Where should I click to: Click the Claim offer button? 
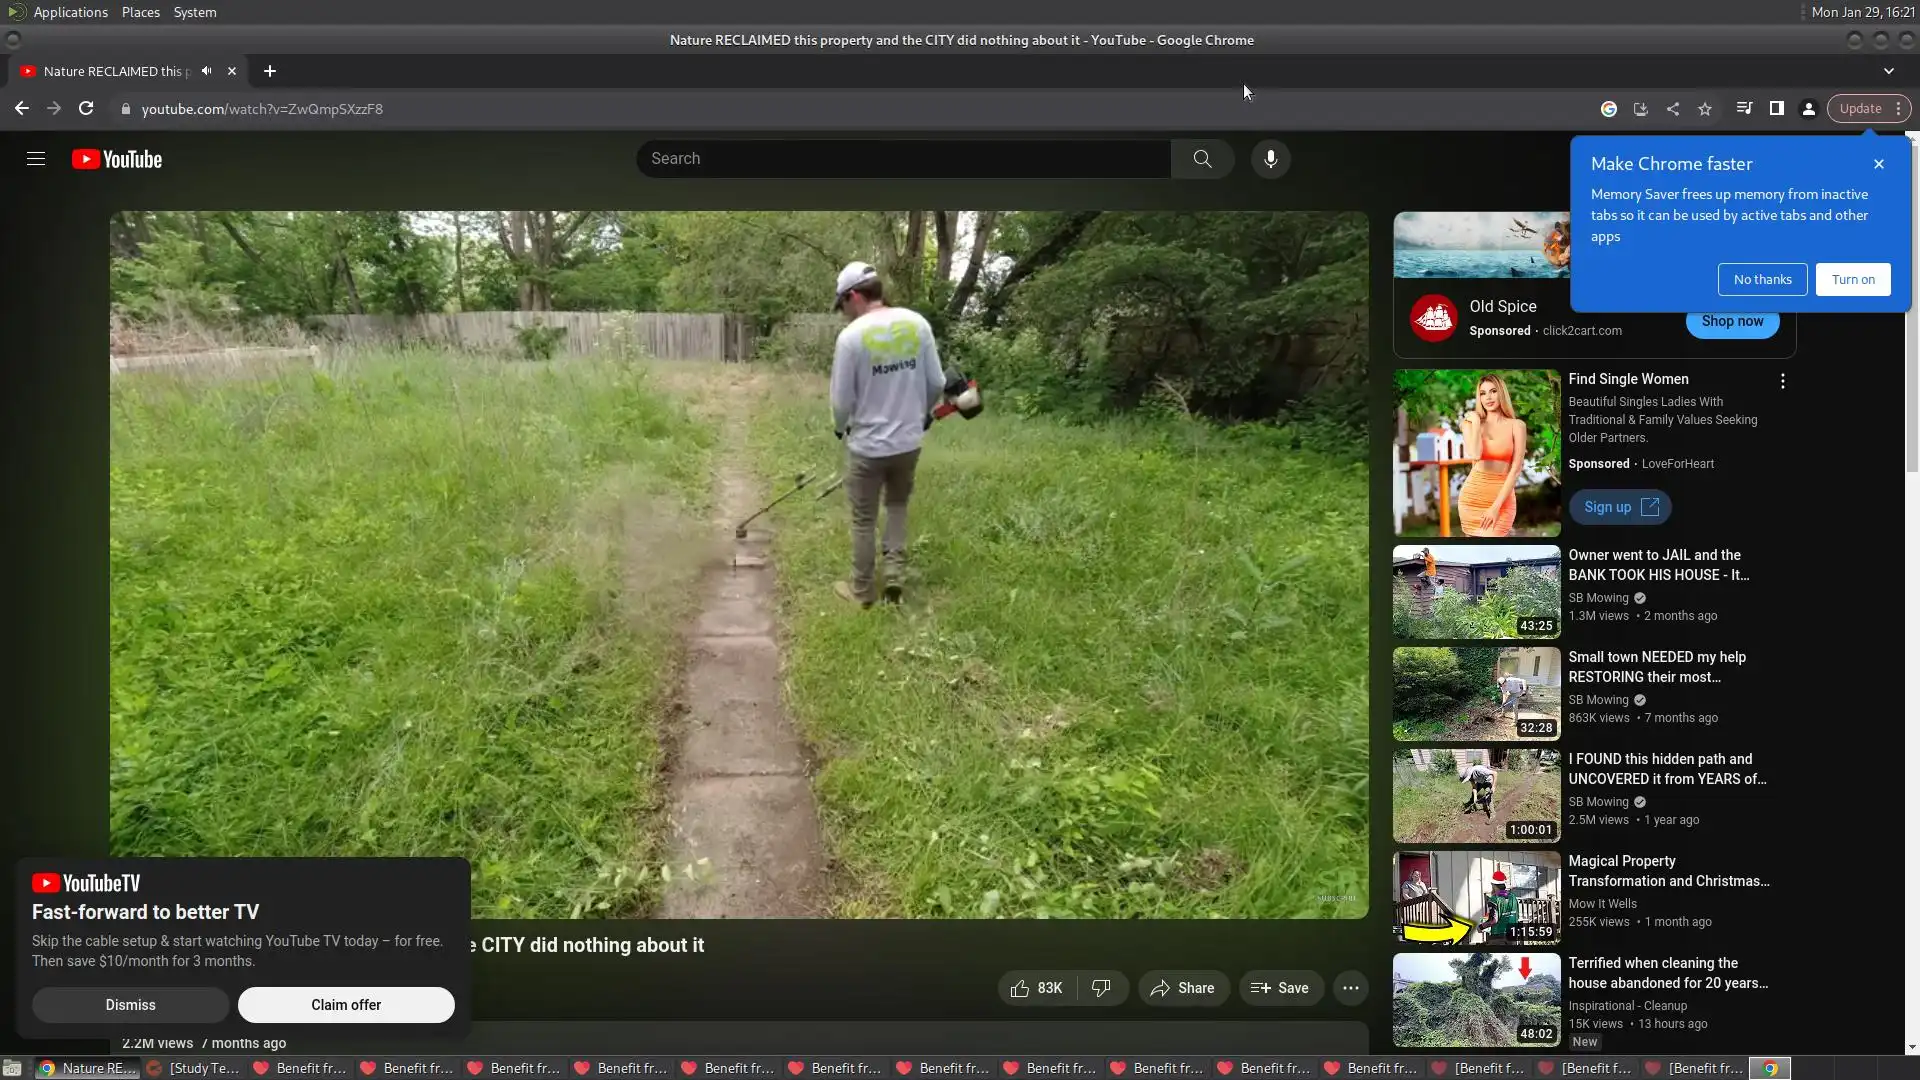tap(345, 1005)
